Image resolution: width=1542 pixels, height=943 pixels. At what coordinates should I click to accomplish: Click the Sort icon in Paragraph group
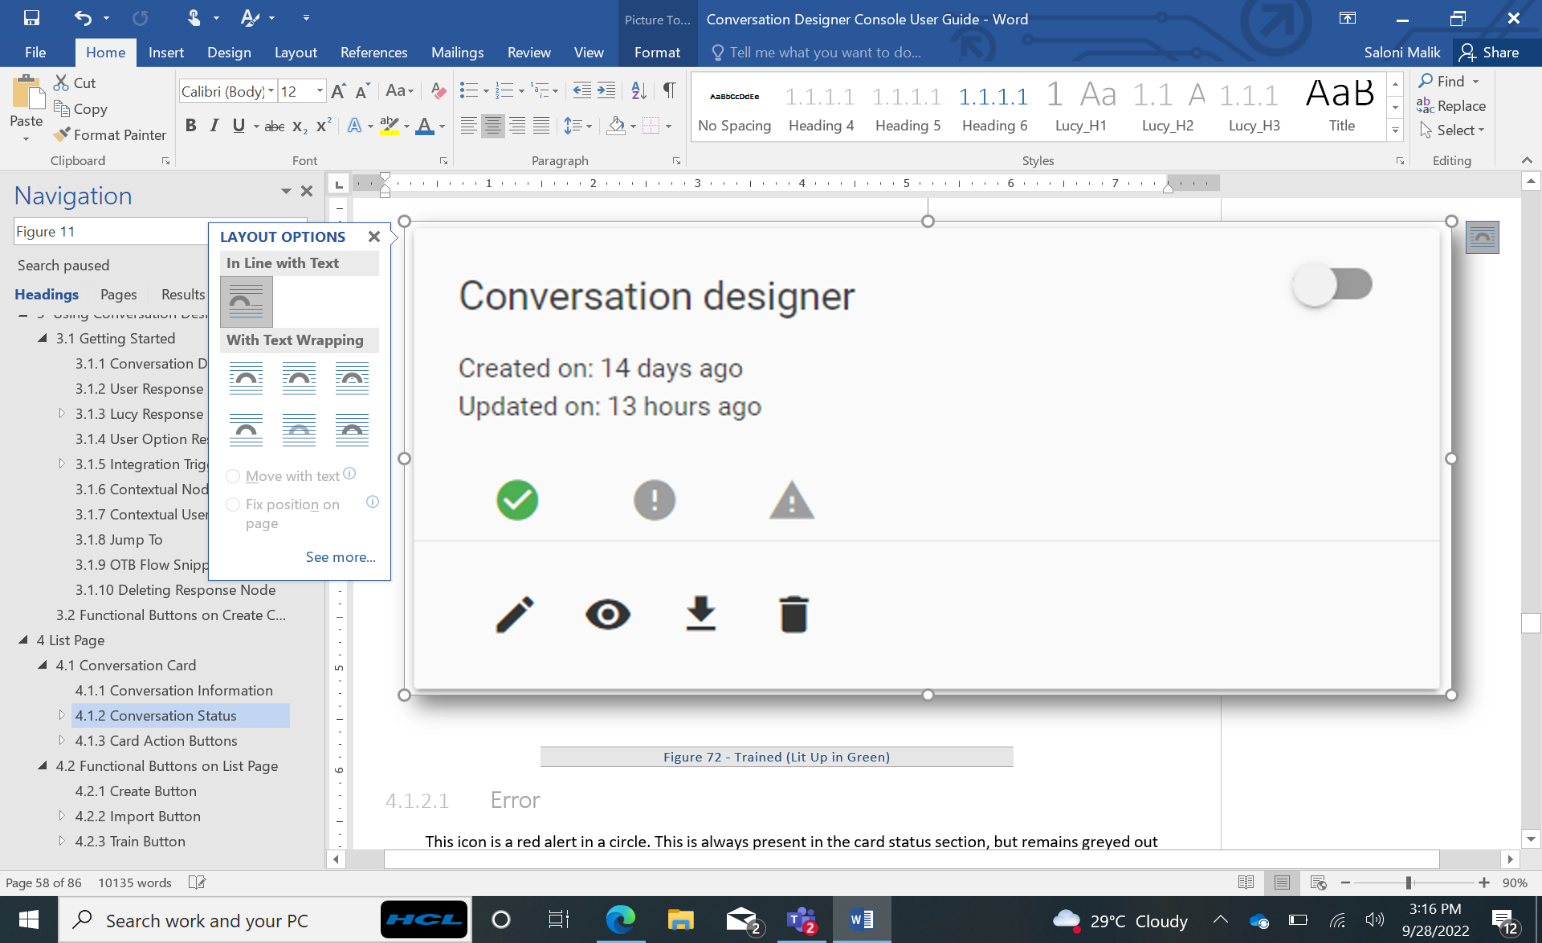[639, 91]
